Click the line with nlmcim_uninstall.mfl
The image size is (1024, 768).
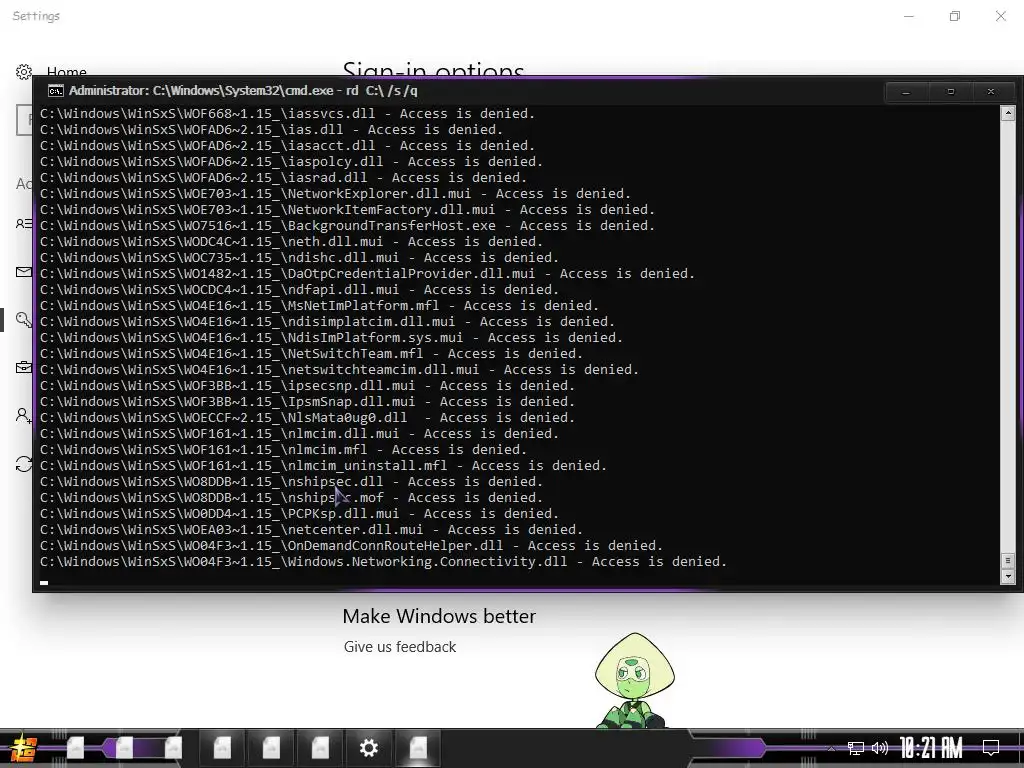click(323, 466)
